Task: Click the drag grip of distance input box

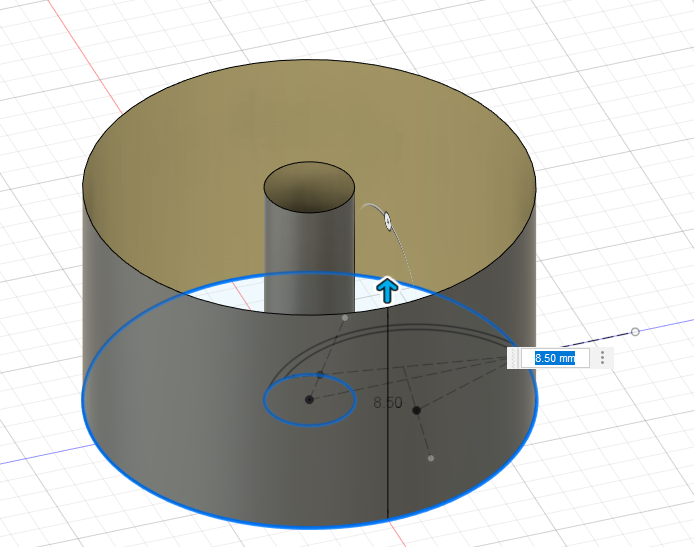Action: 513,358
